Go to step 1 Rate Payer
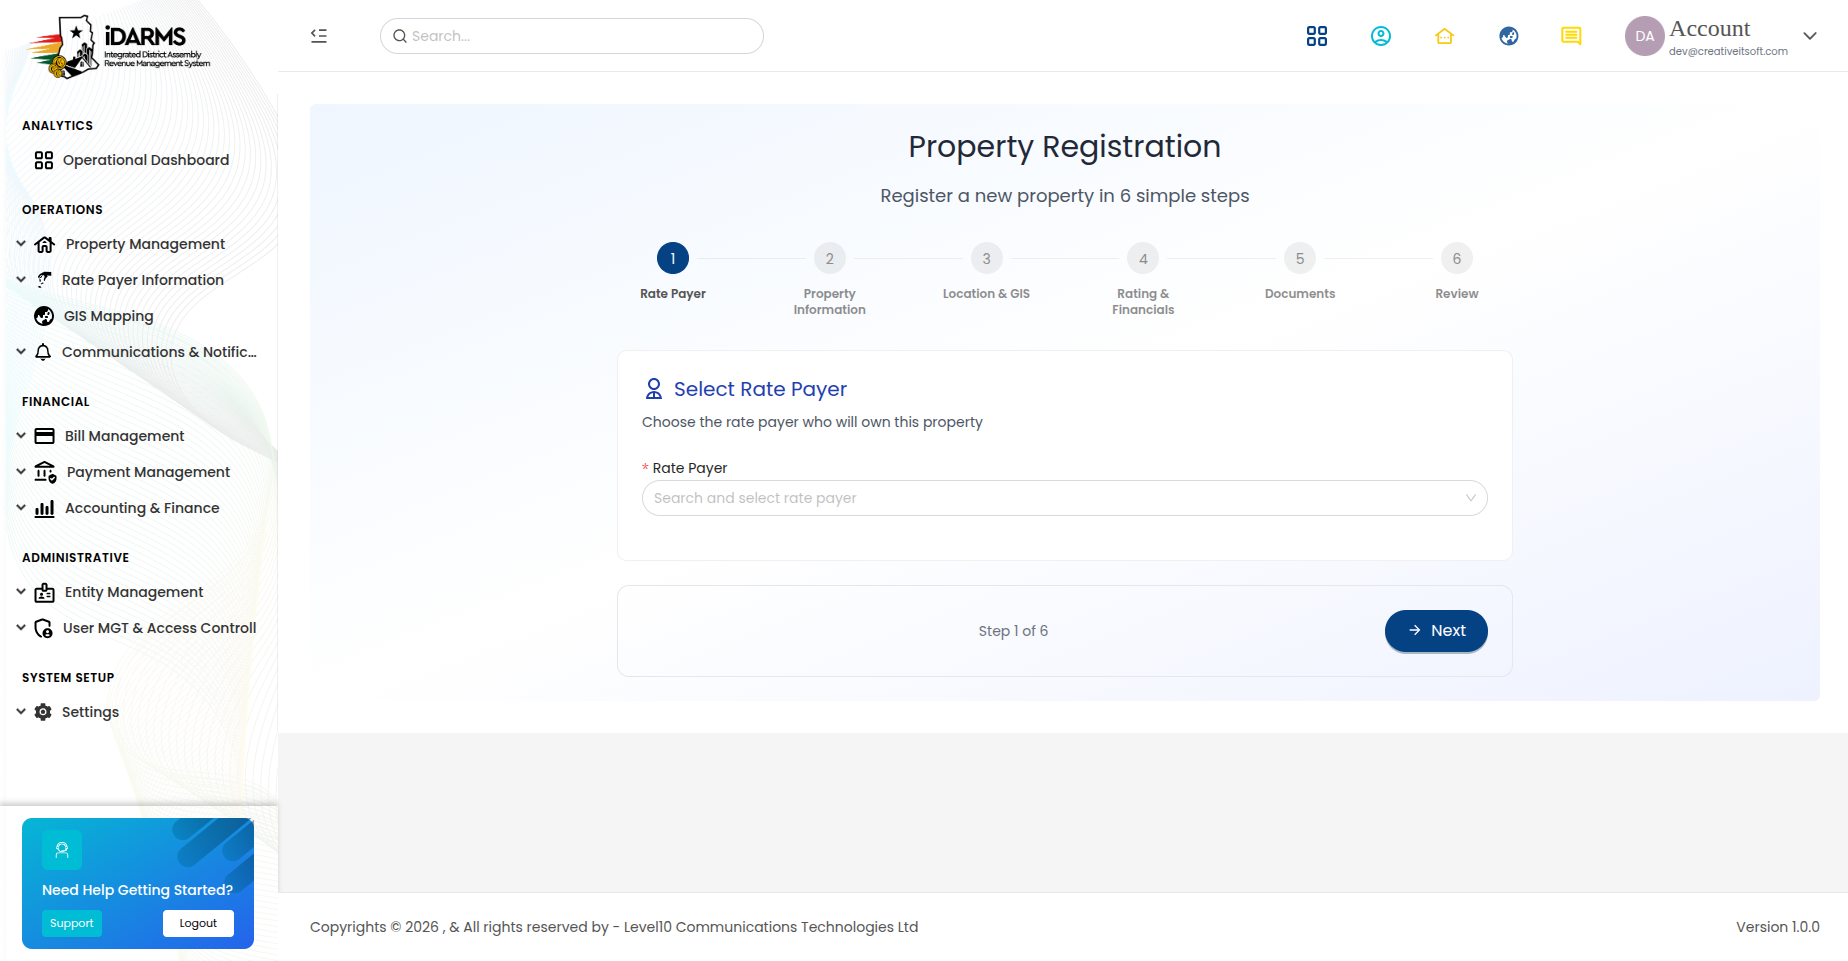The width and height of the screenshot is (1848, 961). click(673, 259)
